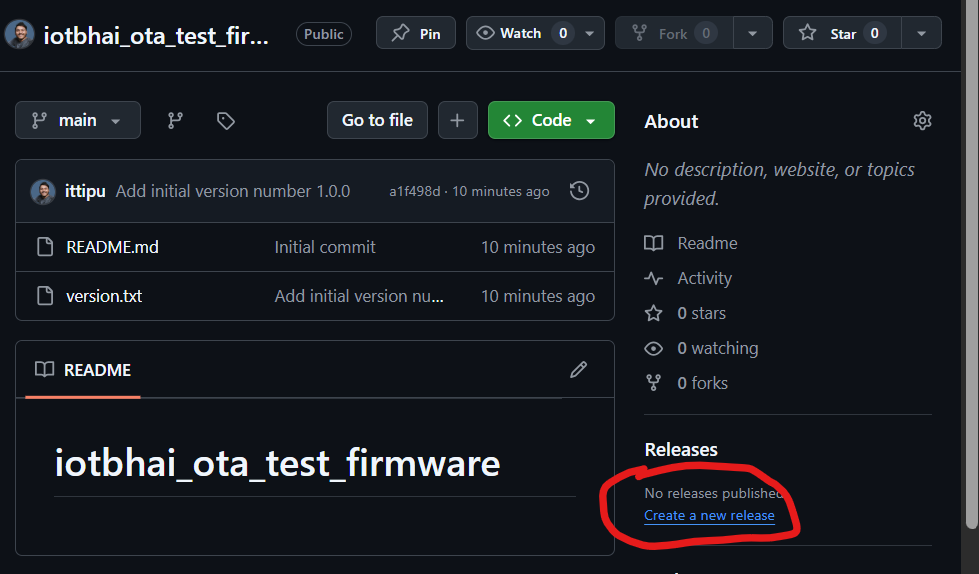
Task: Open the README.md file
Action: (x=112, y=247)
